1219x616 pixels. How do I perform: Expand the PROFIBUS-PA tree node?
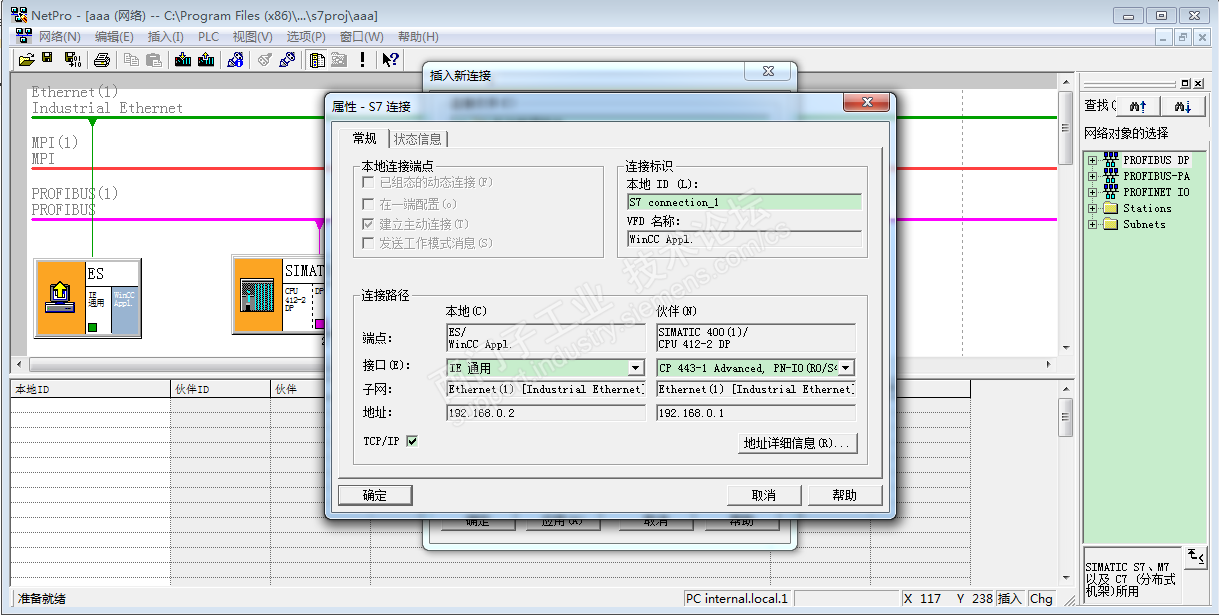[1092, 176]
